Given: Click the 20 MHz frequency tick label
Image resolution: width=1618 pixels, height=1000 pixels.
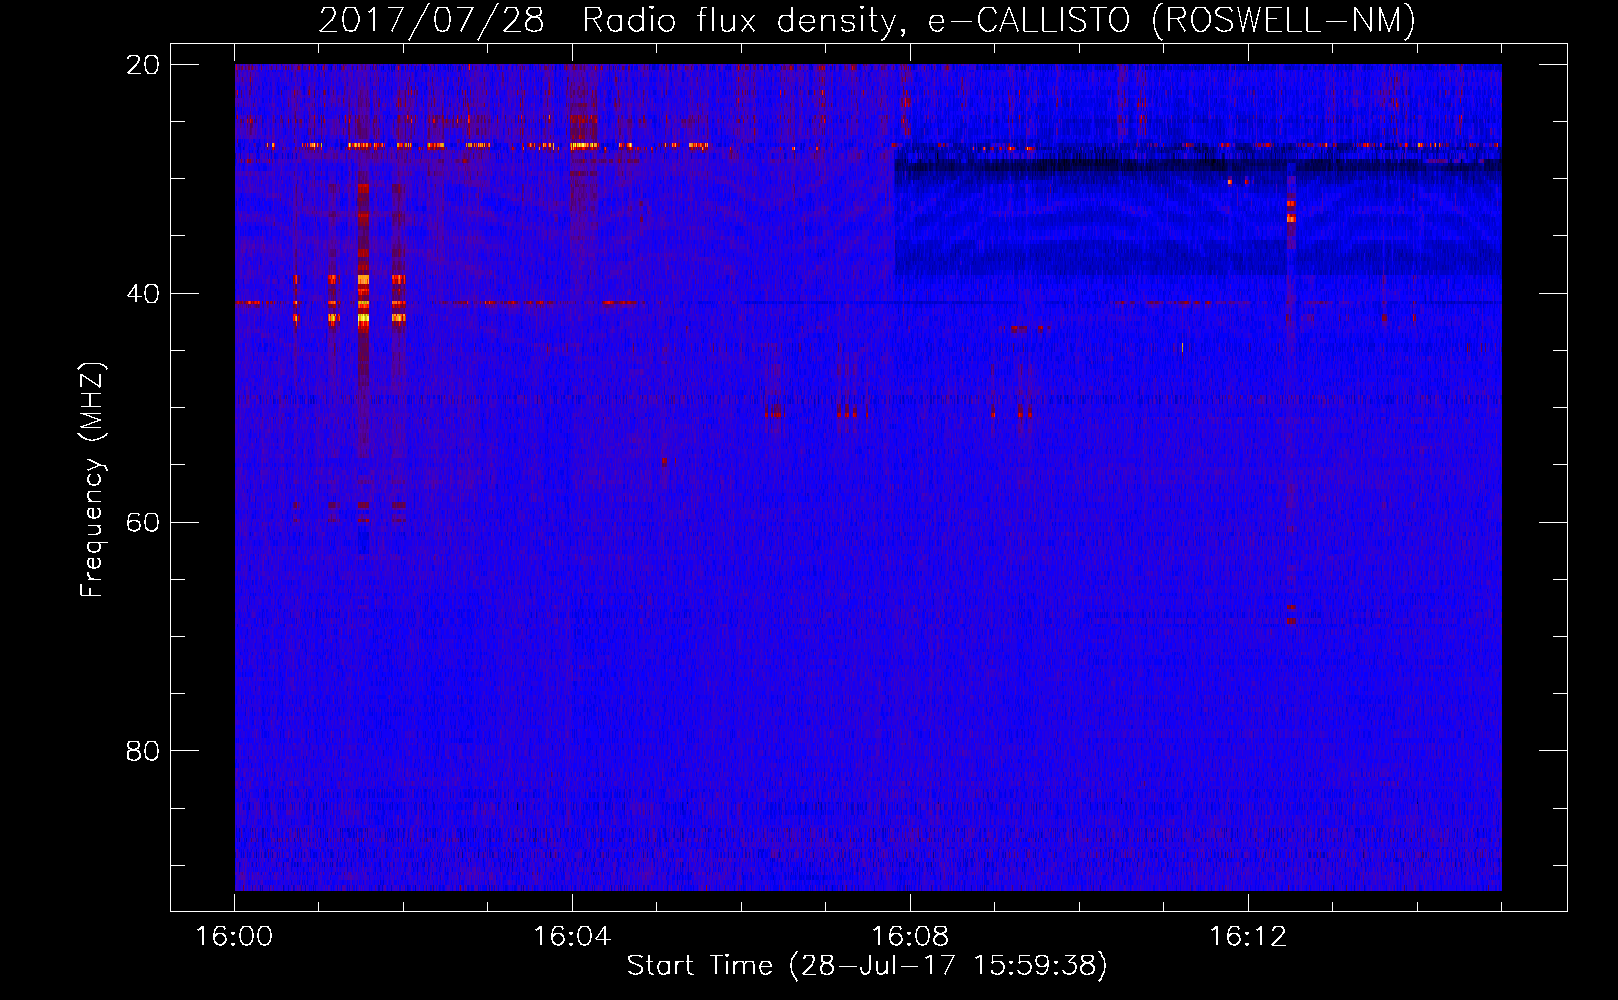Looking at the screenshot, I should pos(143,65).
